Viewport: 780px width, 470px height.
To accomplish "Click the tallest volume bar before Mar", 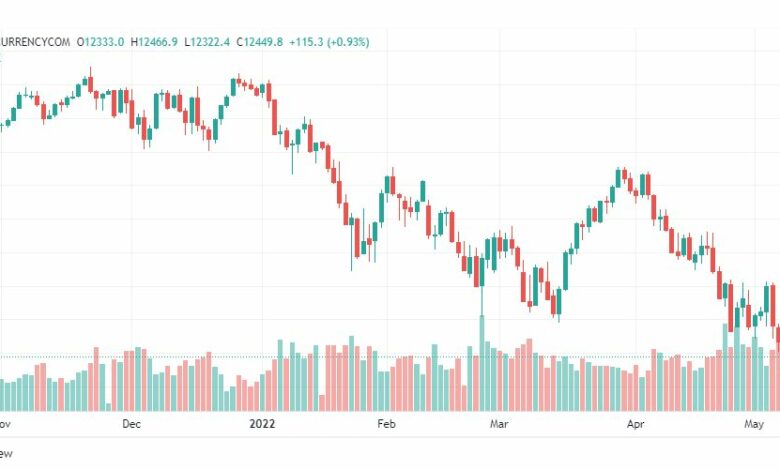I will tap(482, 363).
